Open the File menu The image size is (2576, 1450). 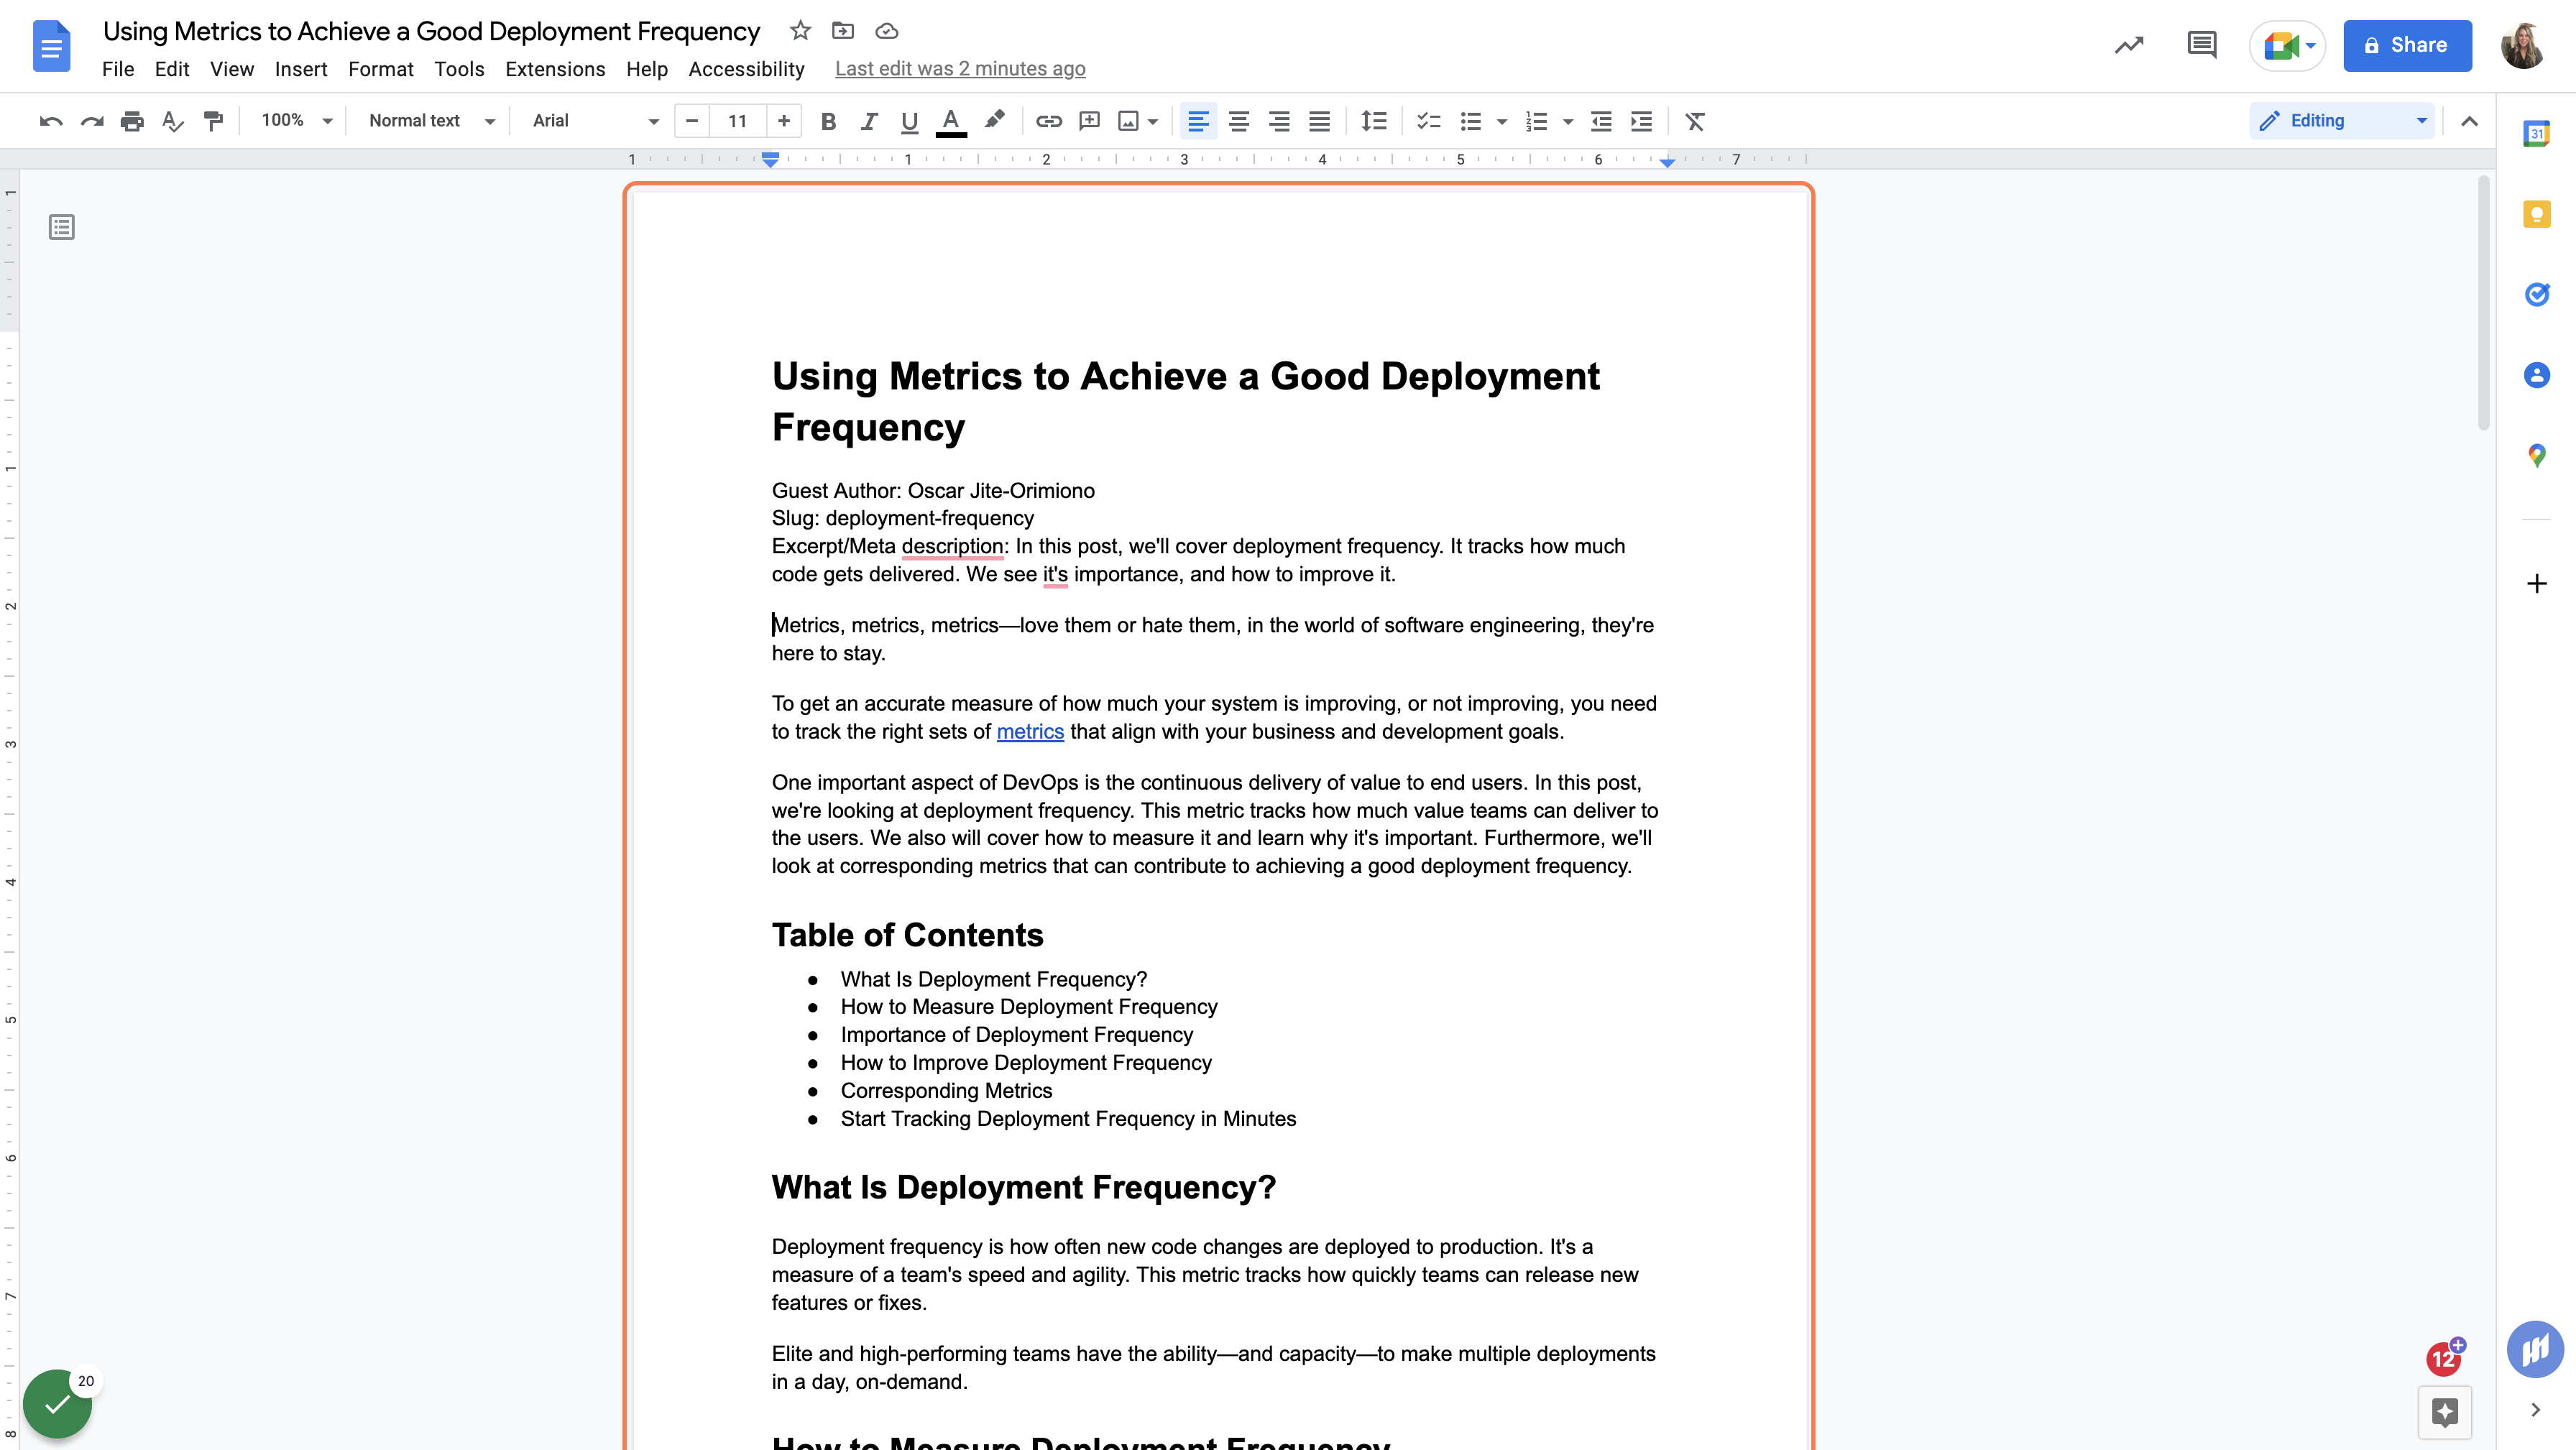pos(118,69)
